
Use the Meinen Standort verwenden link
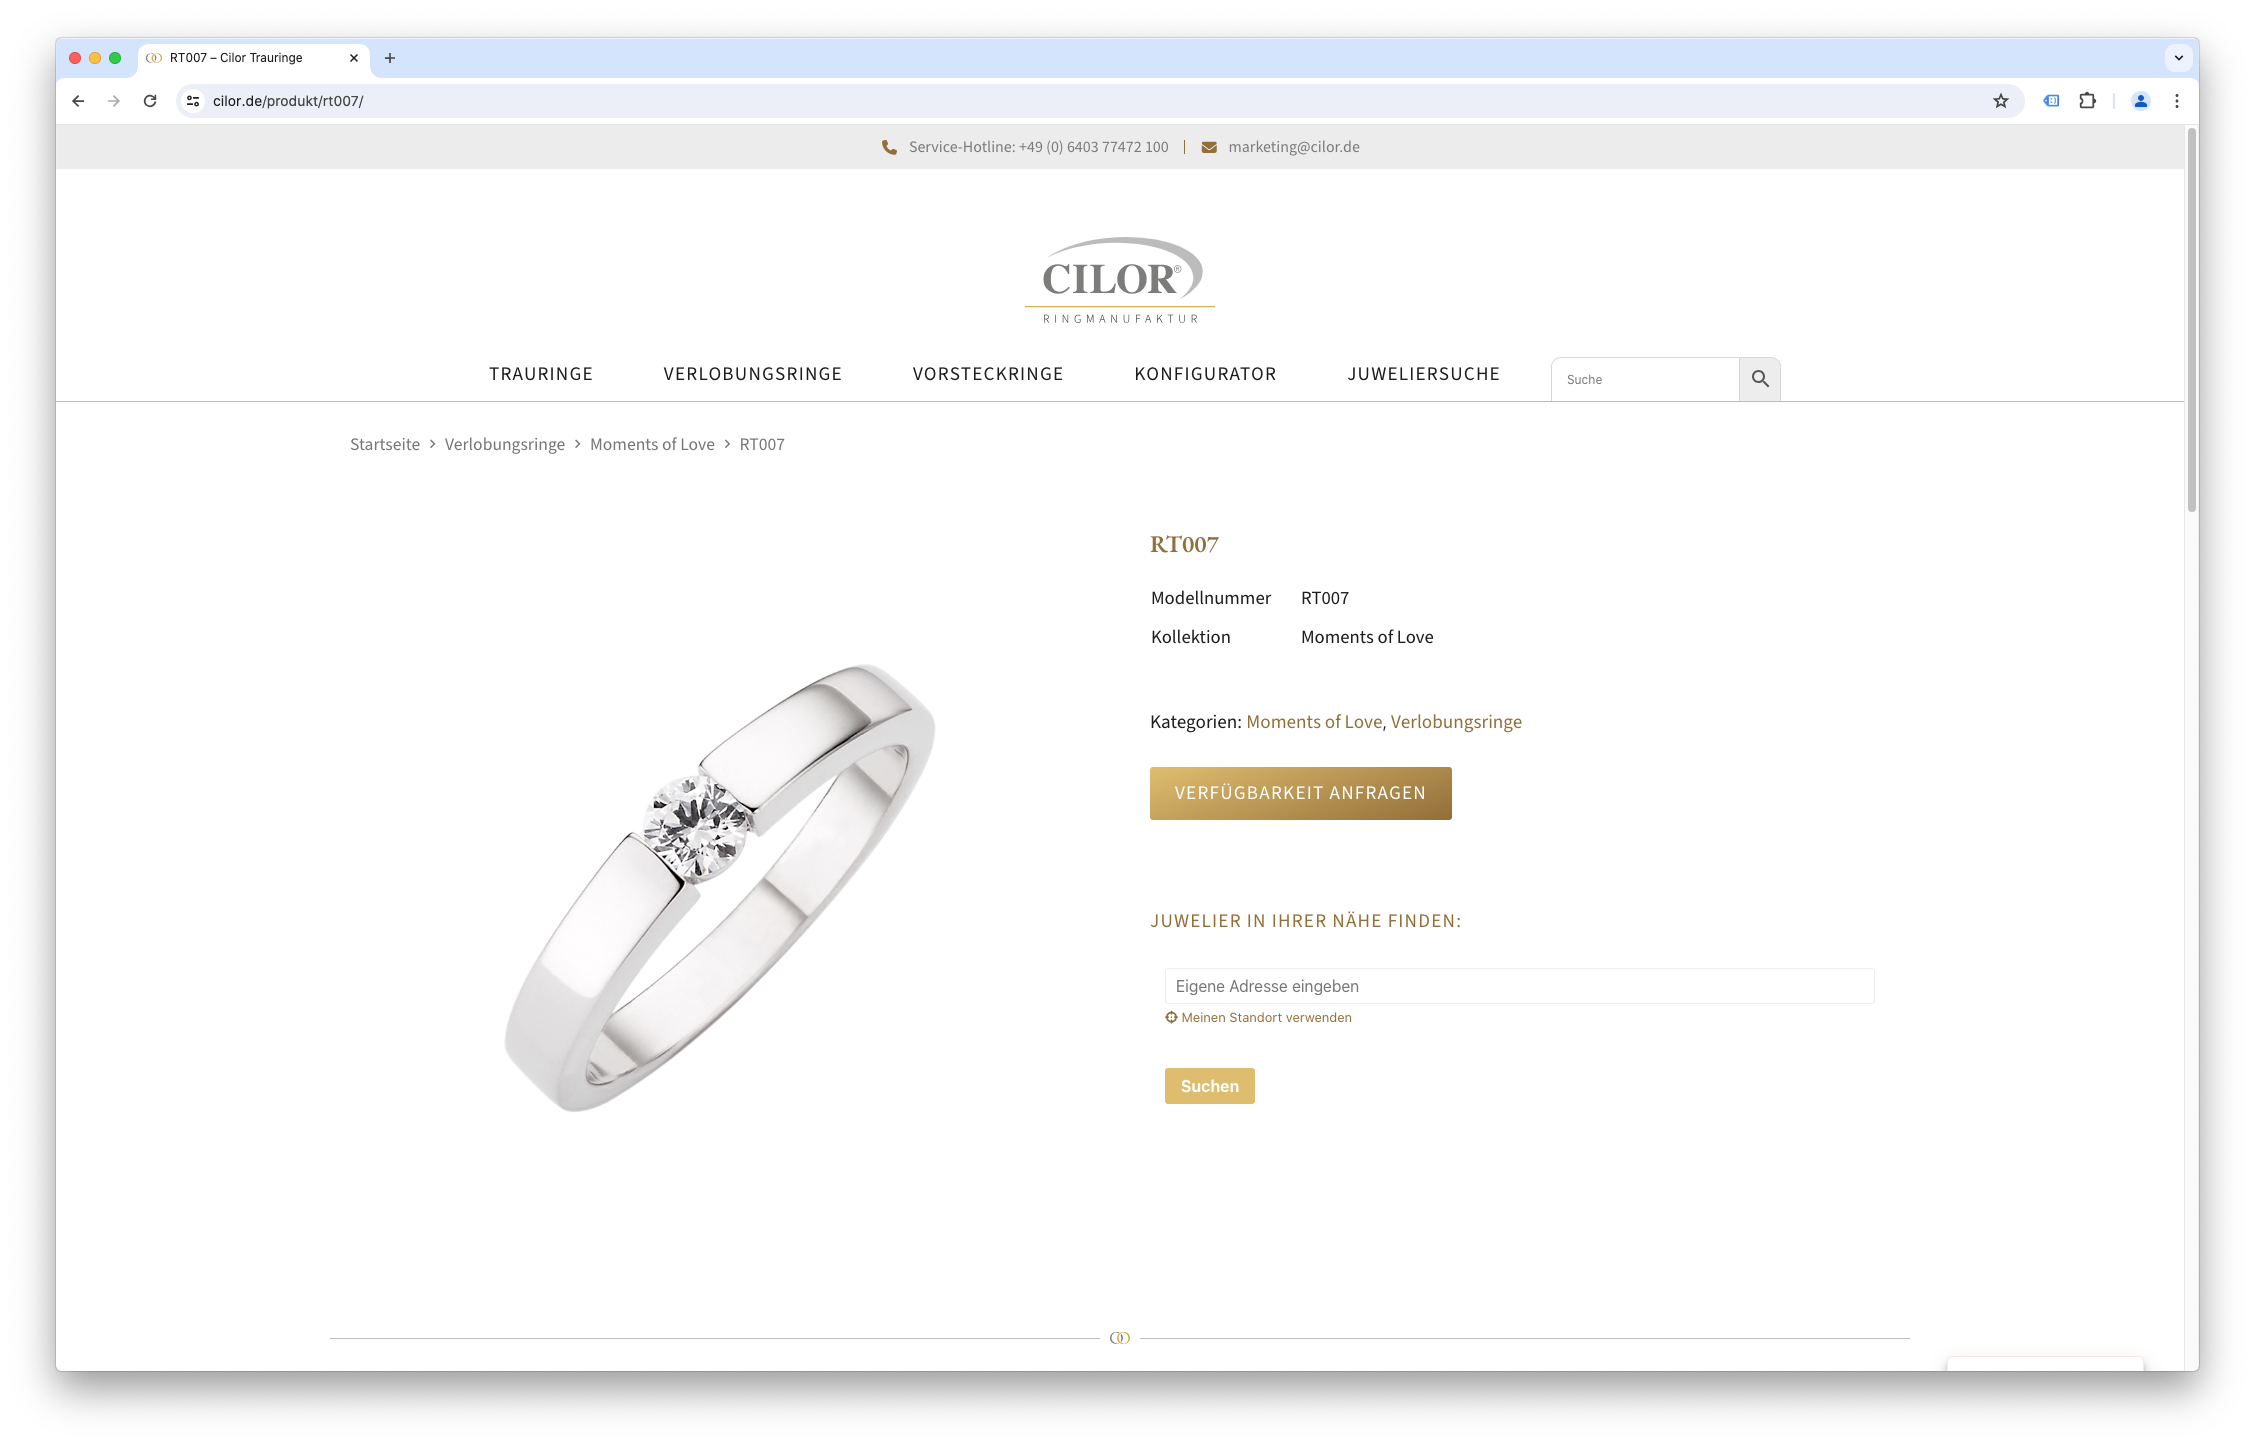click(x=1258, y=1017)
